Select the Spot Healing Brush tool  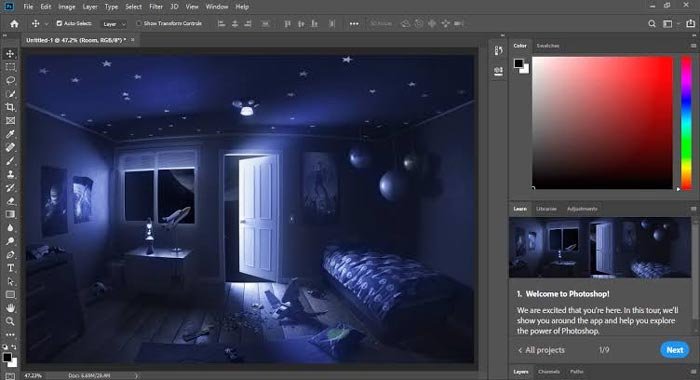[x=10, y=147]
